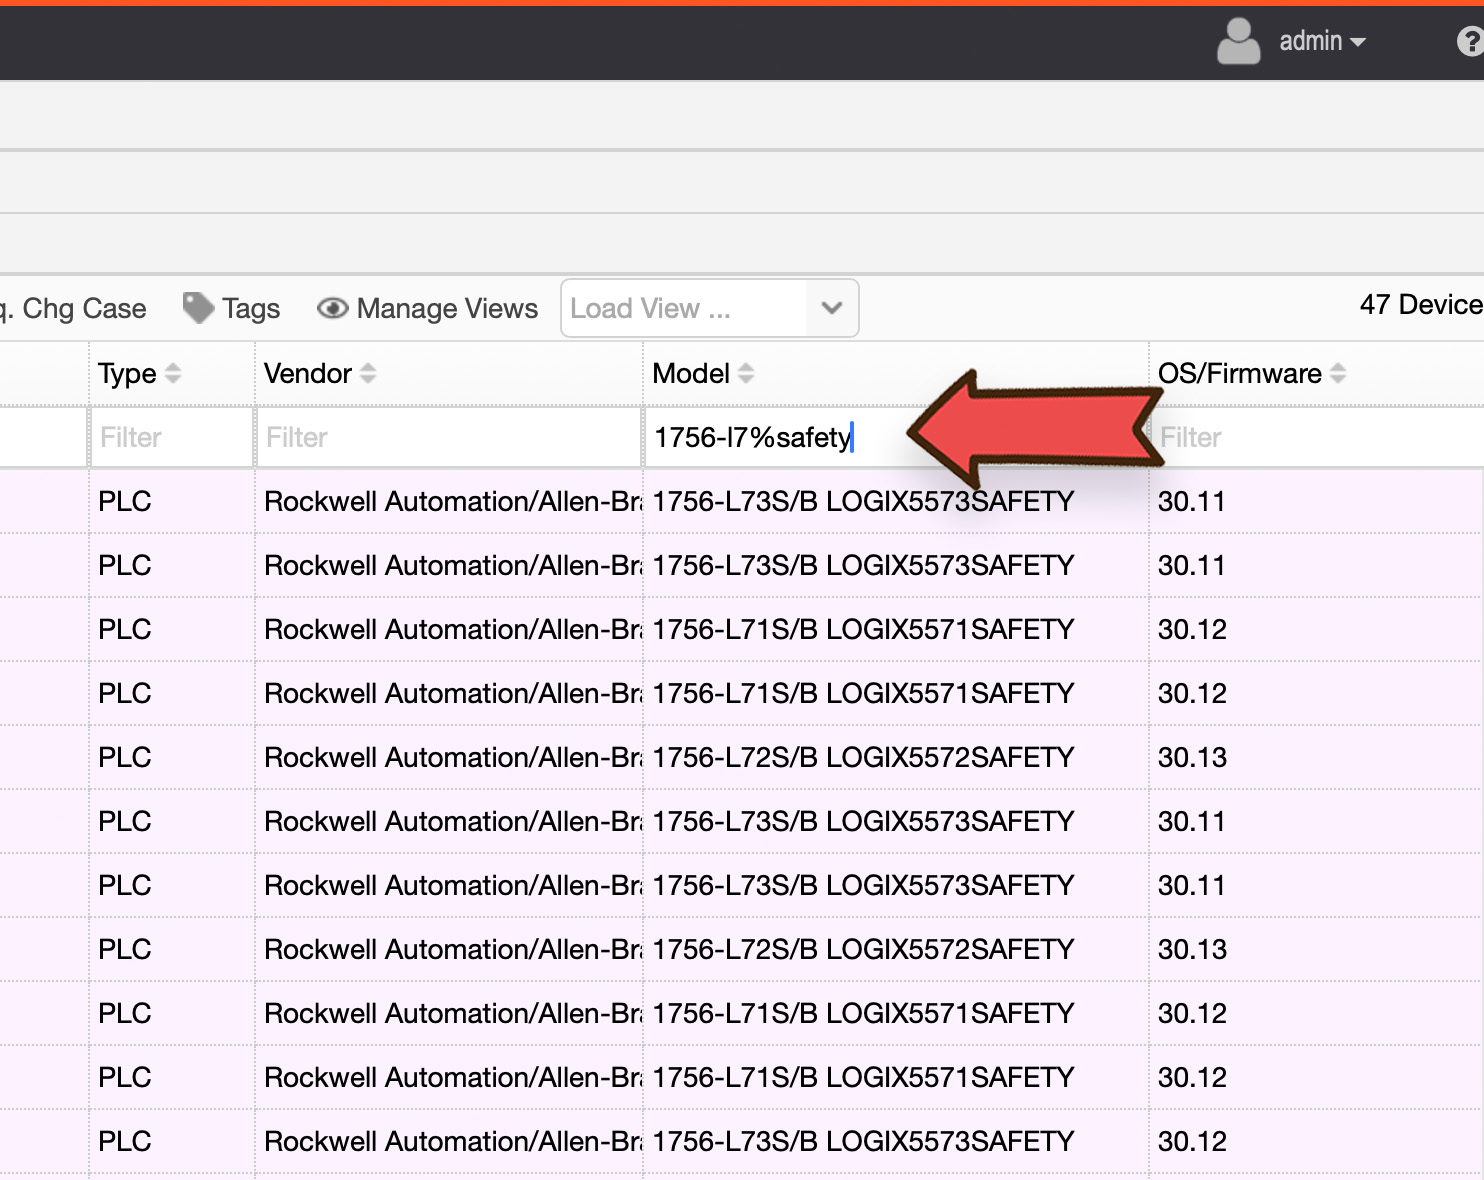Click the Chg Case toolbar option
The image size is (1484, 1180).
[x=73, y=308]
